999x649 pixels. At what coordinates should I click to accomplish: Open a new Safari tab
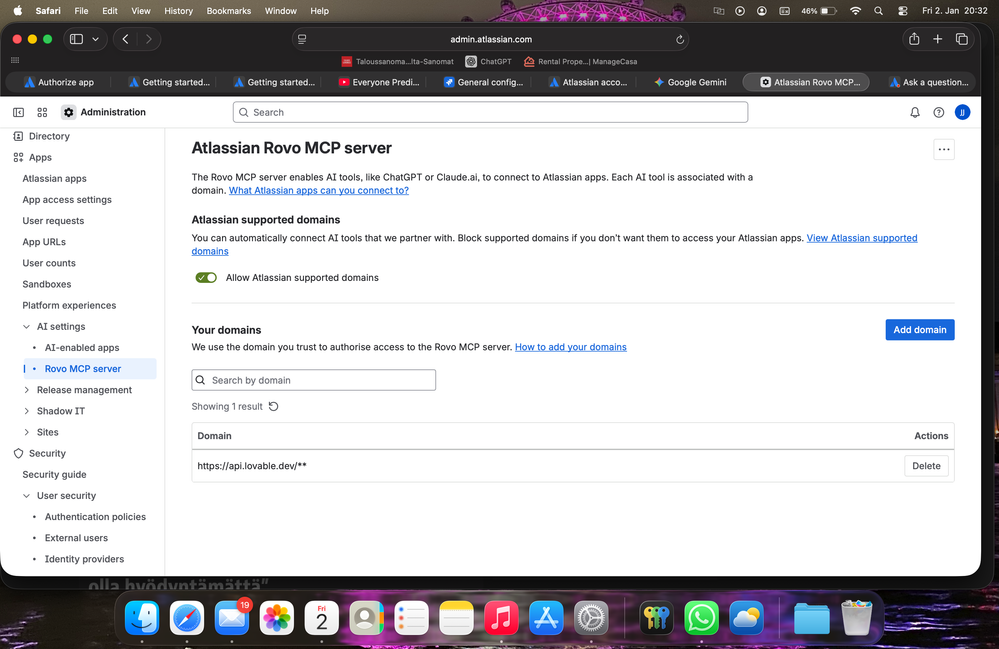(x=937, y=39)
